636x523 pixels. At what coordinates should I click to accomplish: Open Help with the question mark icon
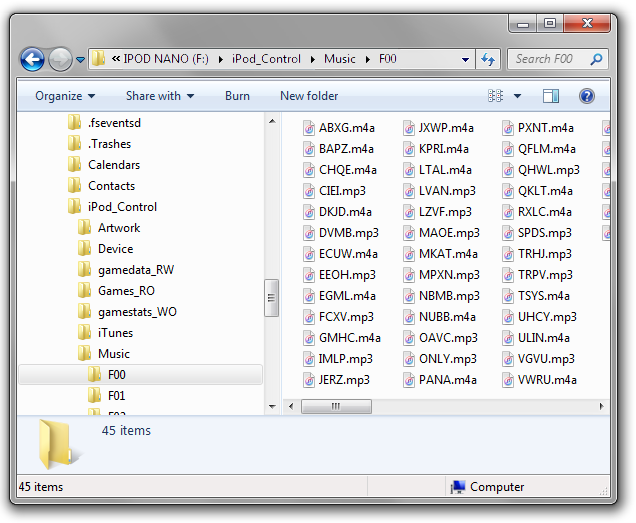point(587,96)
